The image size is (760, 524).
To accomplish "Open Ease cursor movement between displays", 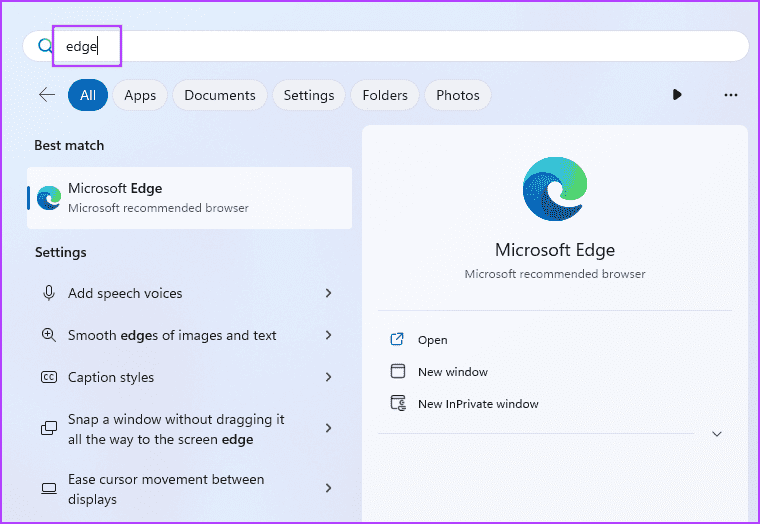I will 190,489.
